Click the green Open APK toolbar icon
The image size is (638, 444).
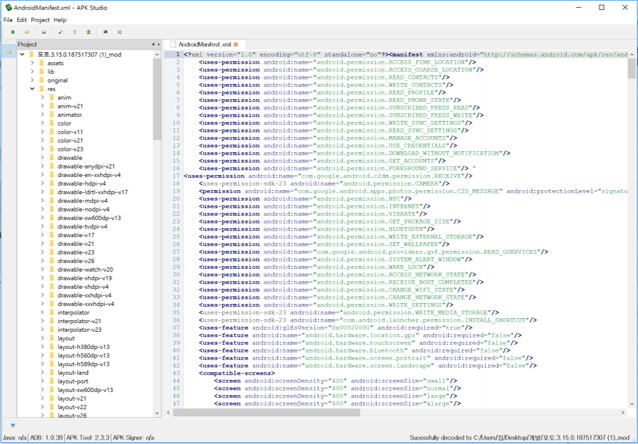(13, 32)
